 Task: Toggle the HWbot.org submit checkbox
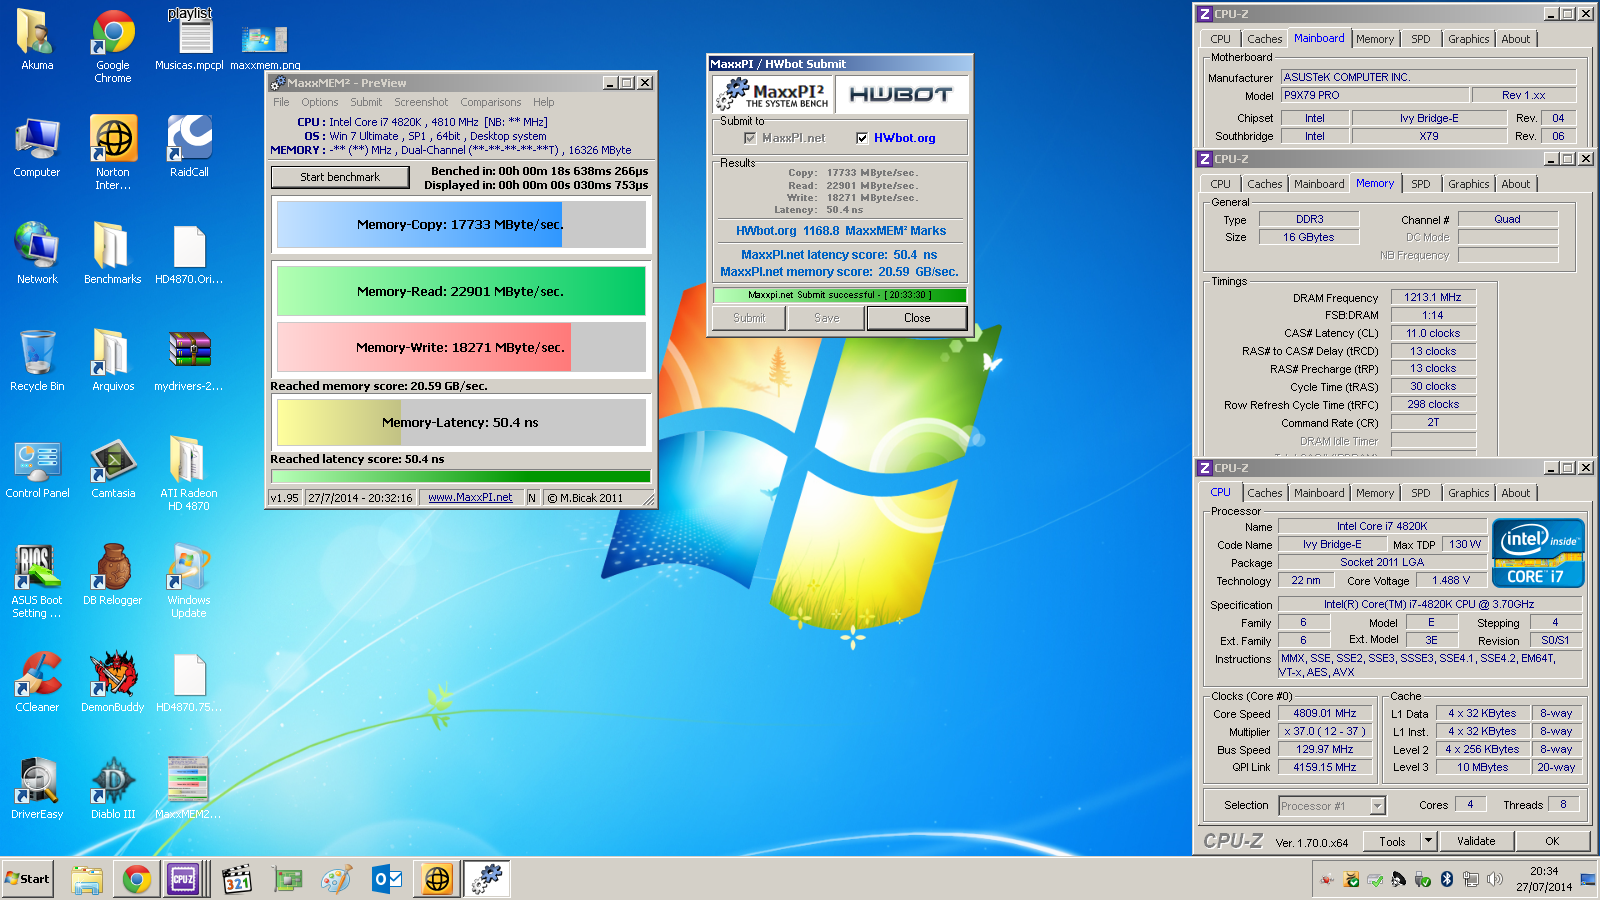coord(862,138)
